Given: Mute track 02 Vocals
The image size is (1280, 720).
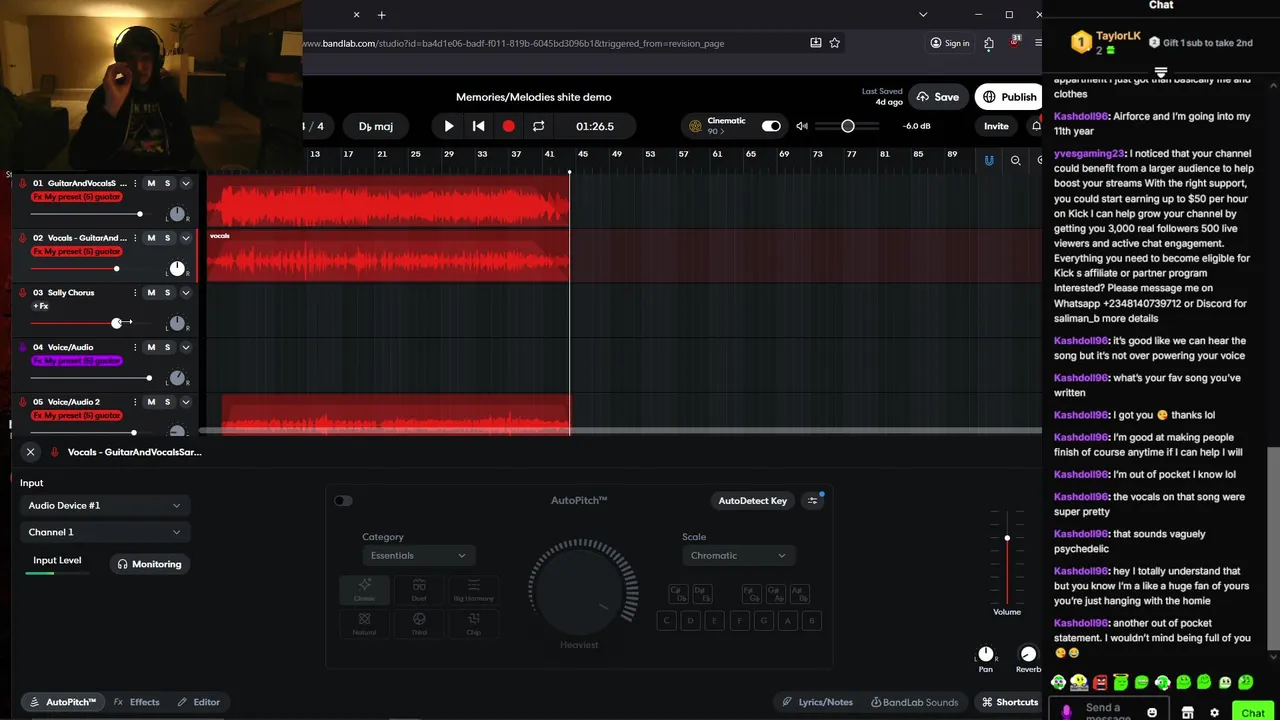Looking at the screenshot, I should coord(151,238).
